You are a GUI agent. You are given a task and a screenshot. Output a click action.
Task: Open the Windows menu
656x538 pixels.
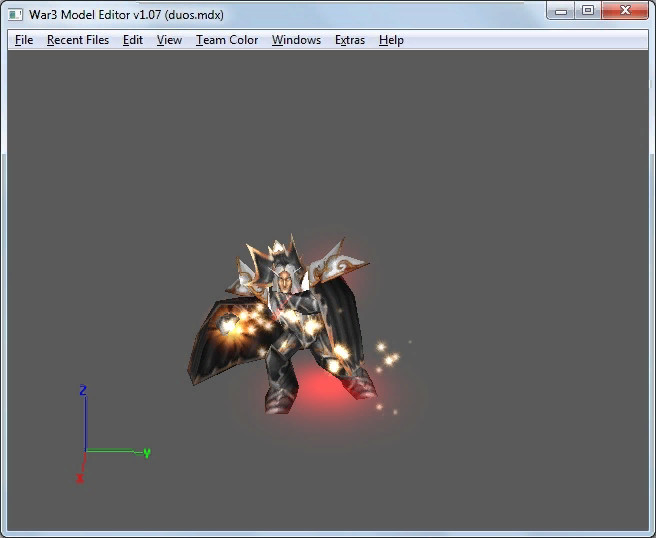[x=296, y=40]
